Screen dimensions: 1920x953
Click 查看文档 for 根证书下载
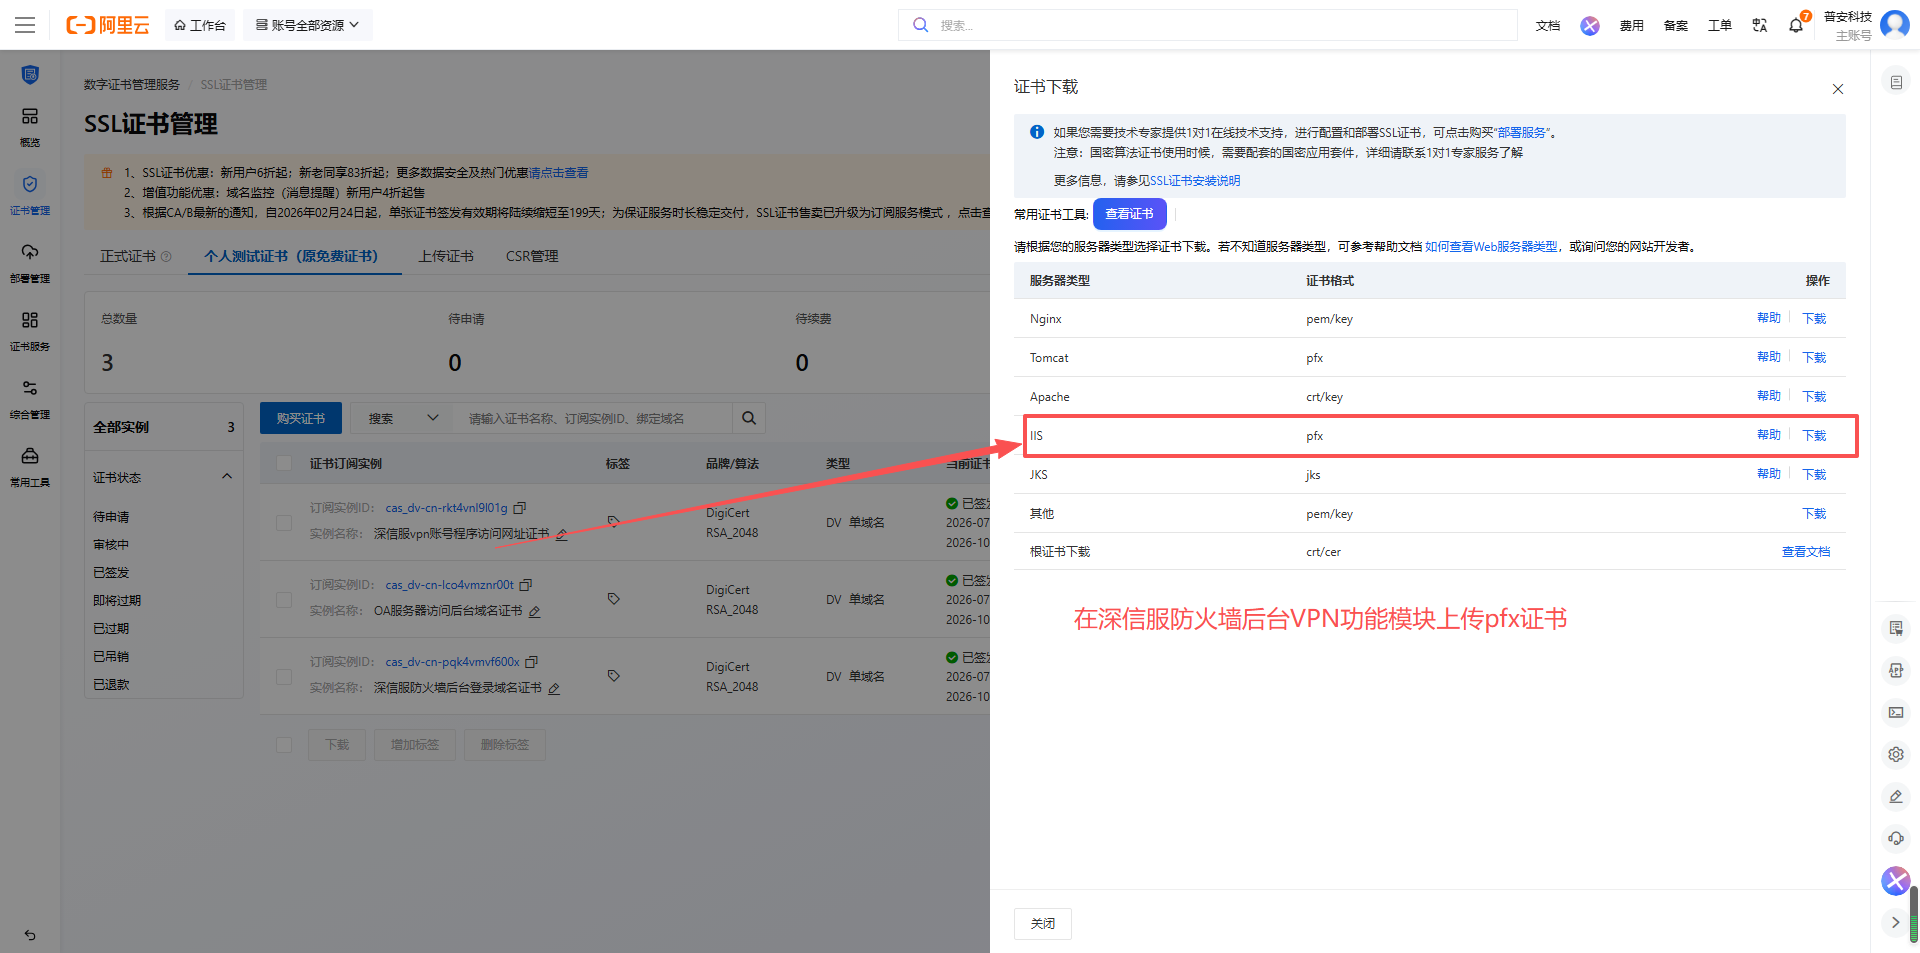coord(1806,552)
